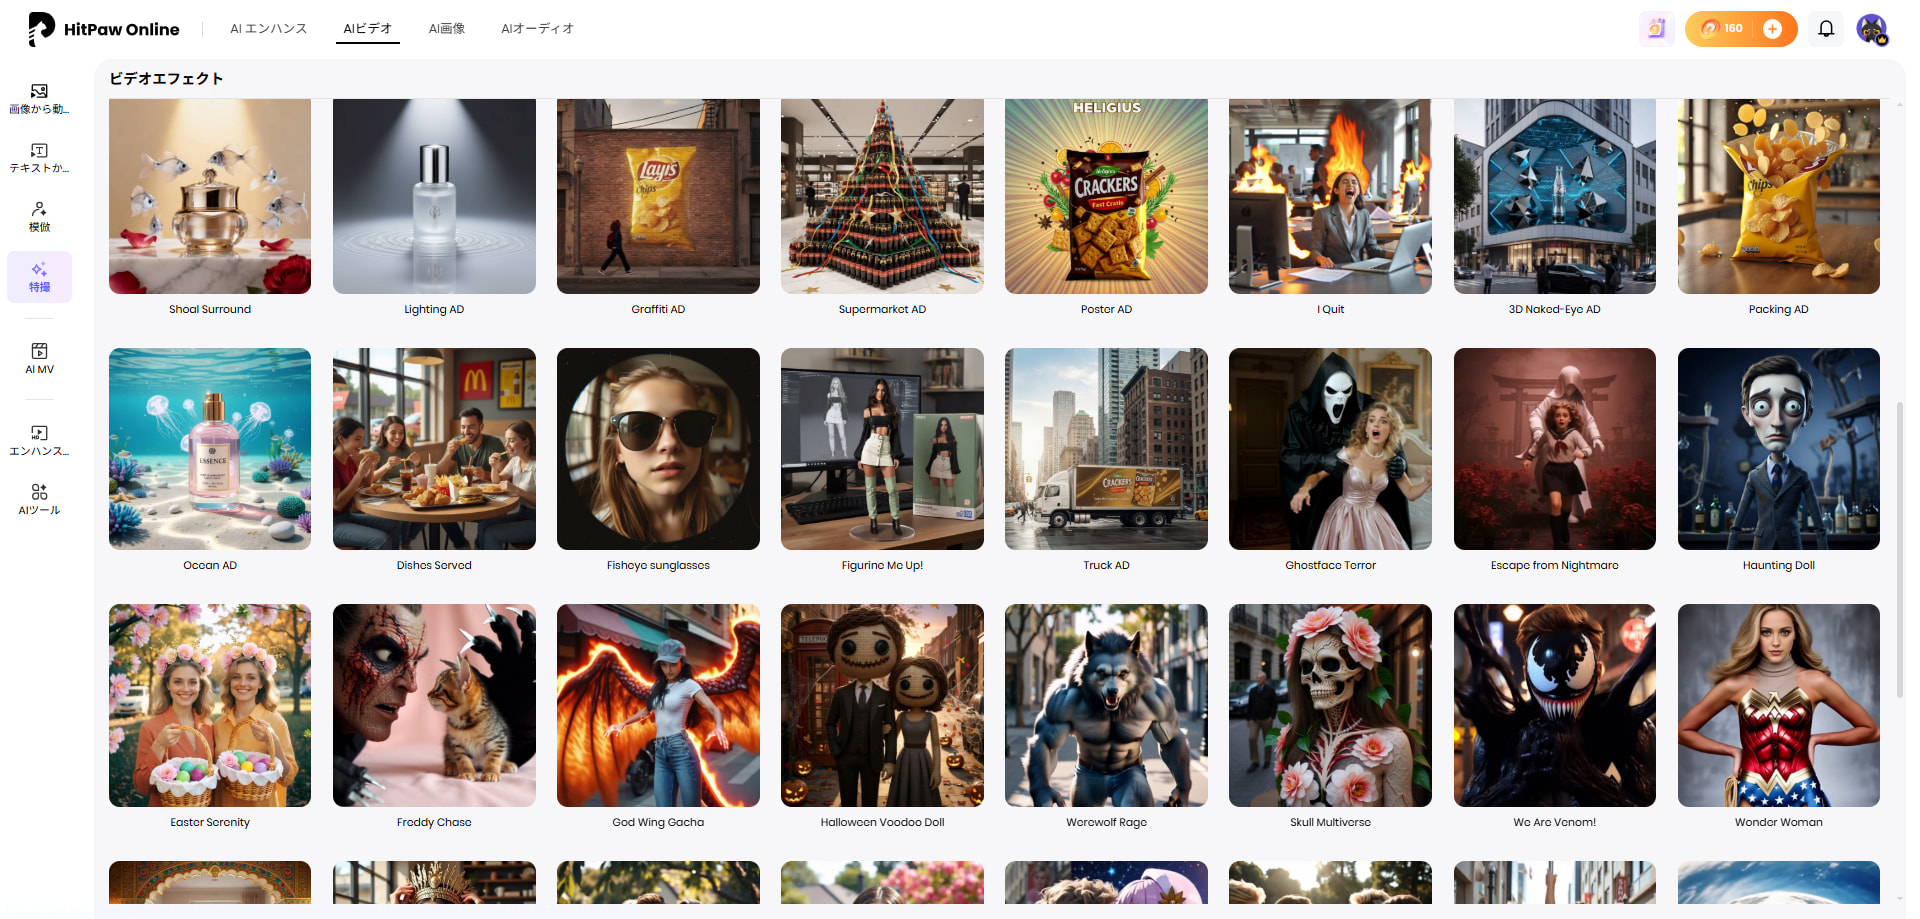Select the Halloween Voodoo Doll thumbnail

tap(882, 705)
